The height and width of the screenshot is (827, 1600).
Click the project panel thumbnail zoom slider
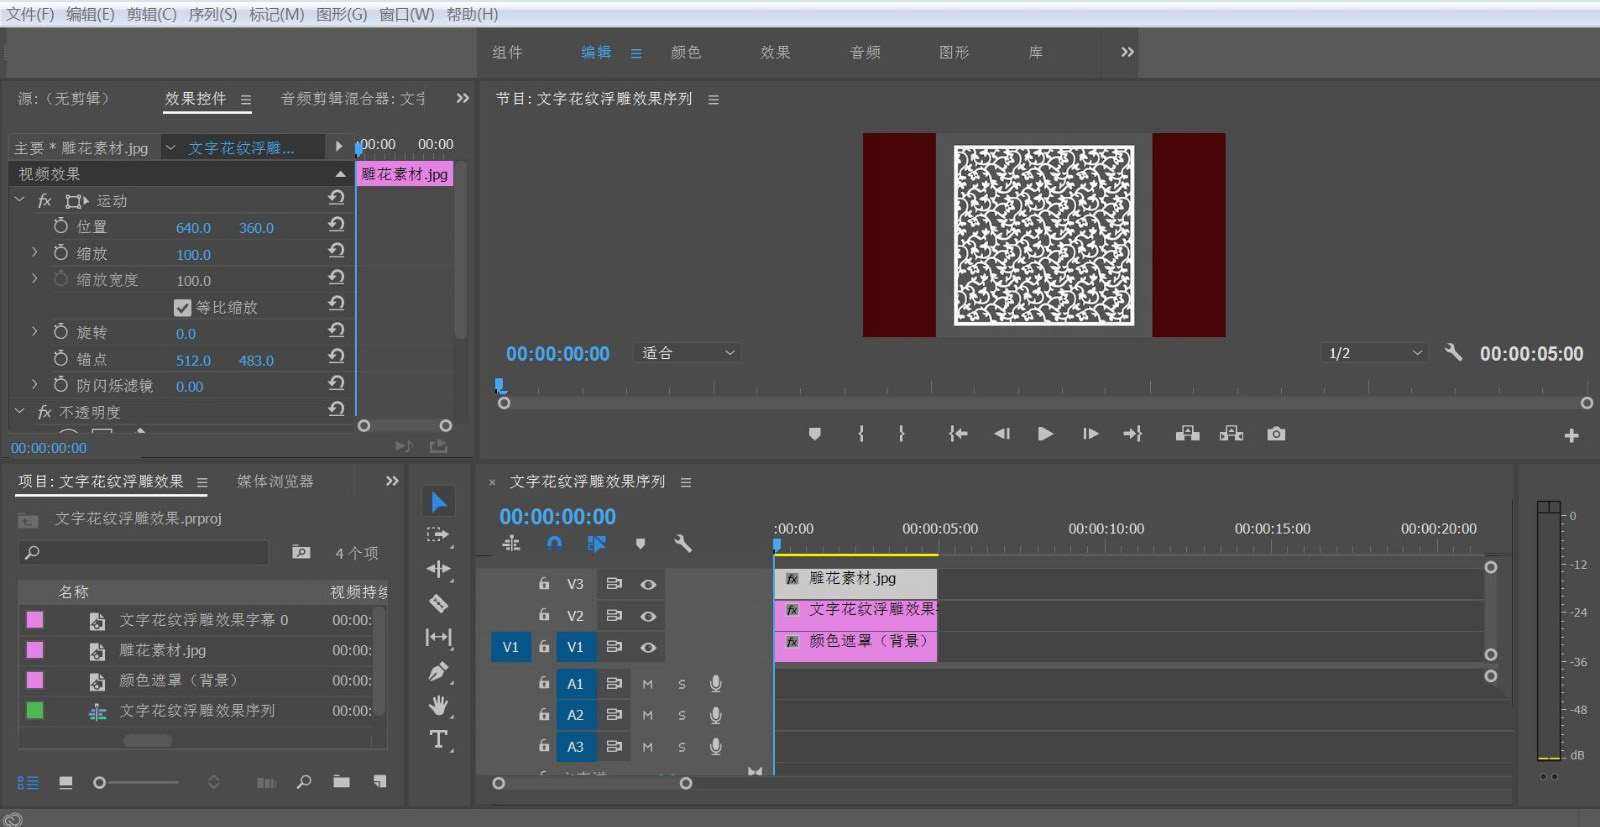(x=100, y=783)
